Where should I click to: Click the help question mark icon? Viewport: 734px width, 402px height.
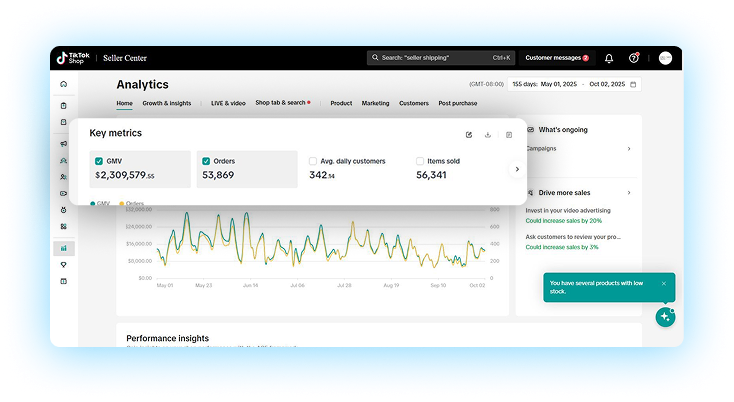[x=634, y=58]
